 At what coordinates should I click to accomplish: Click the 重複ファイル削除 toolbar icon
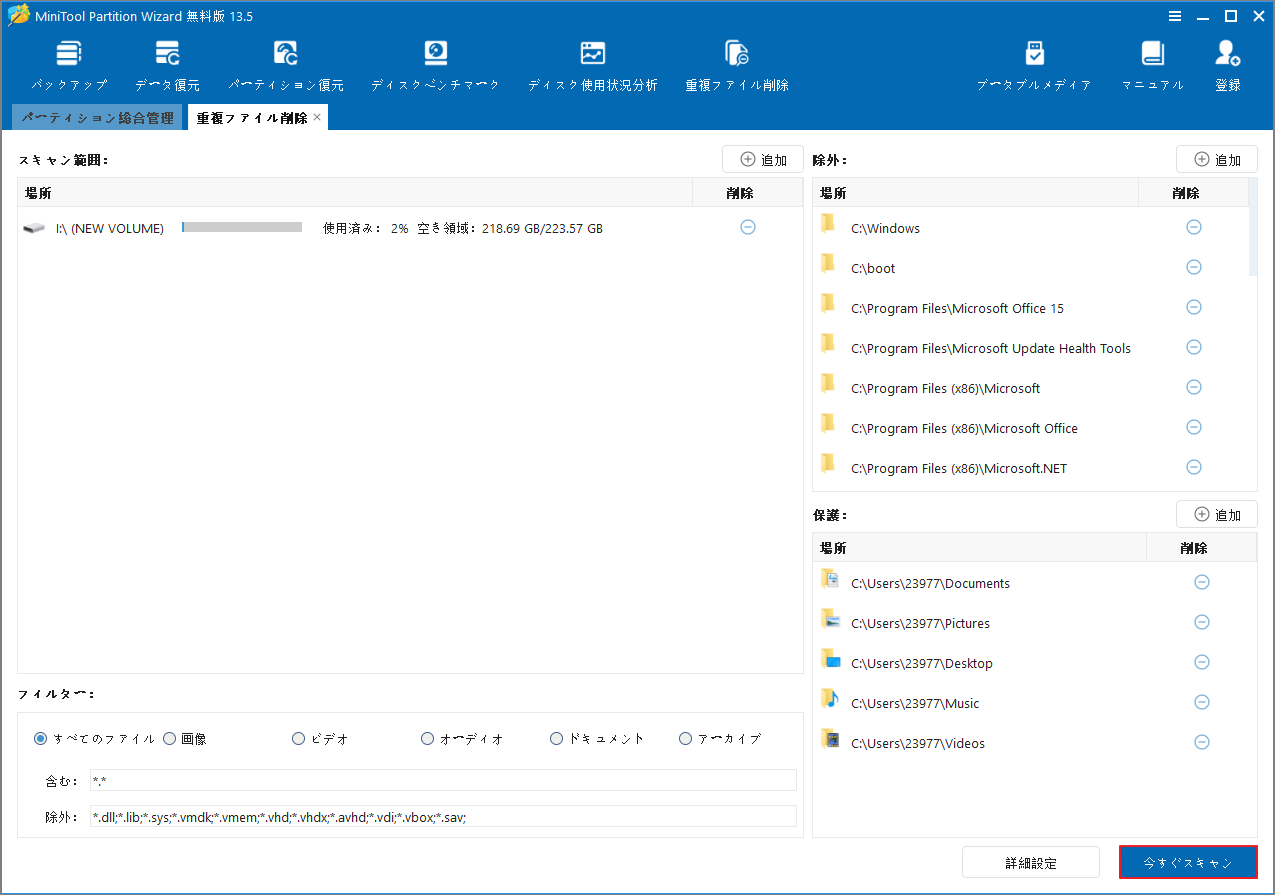pos(736,62)
